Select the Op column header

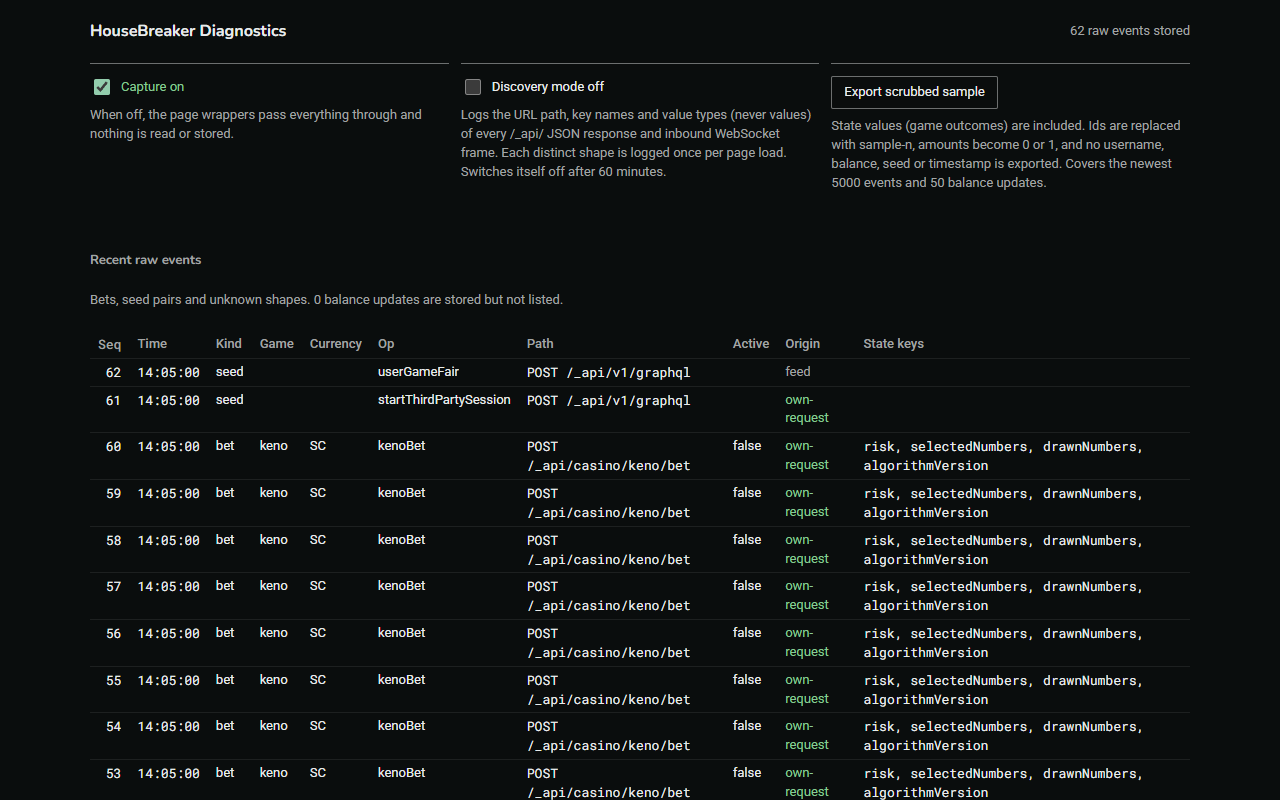[x=386, y=344]
